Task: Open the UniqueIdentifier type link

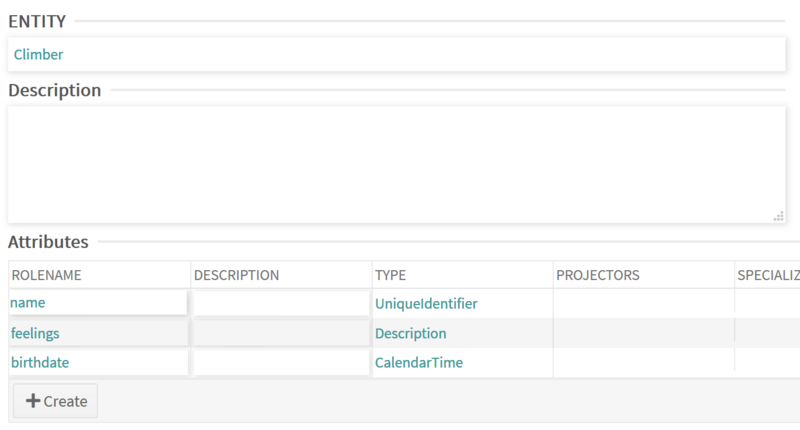Action: (426, 303)
